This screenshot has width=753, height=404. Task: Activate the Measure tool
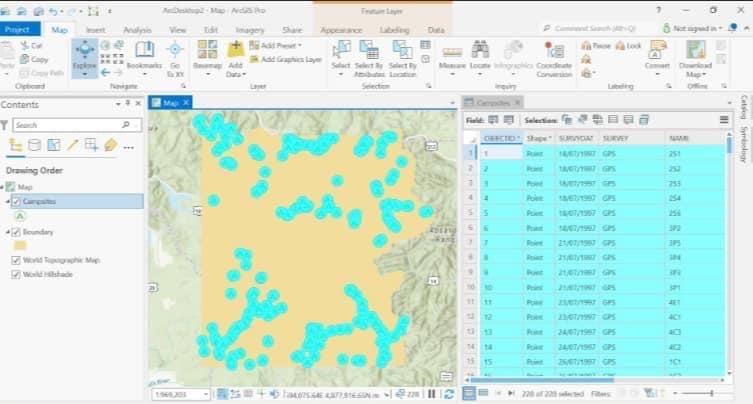(x=452, y=59)
